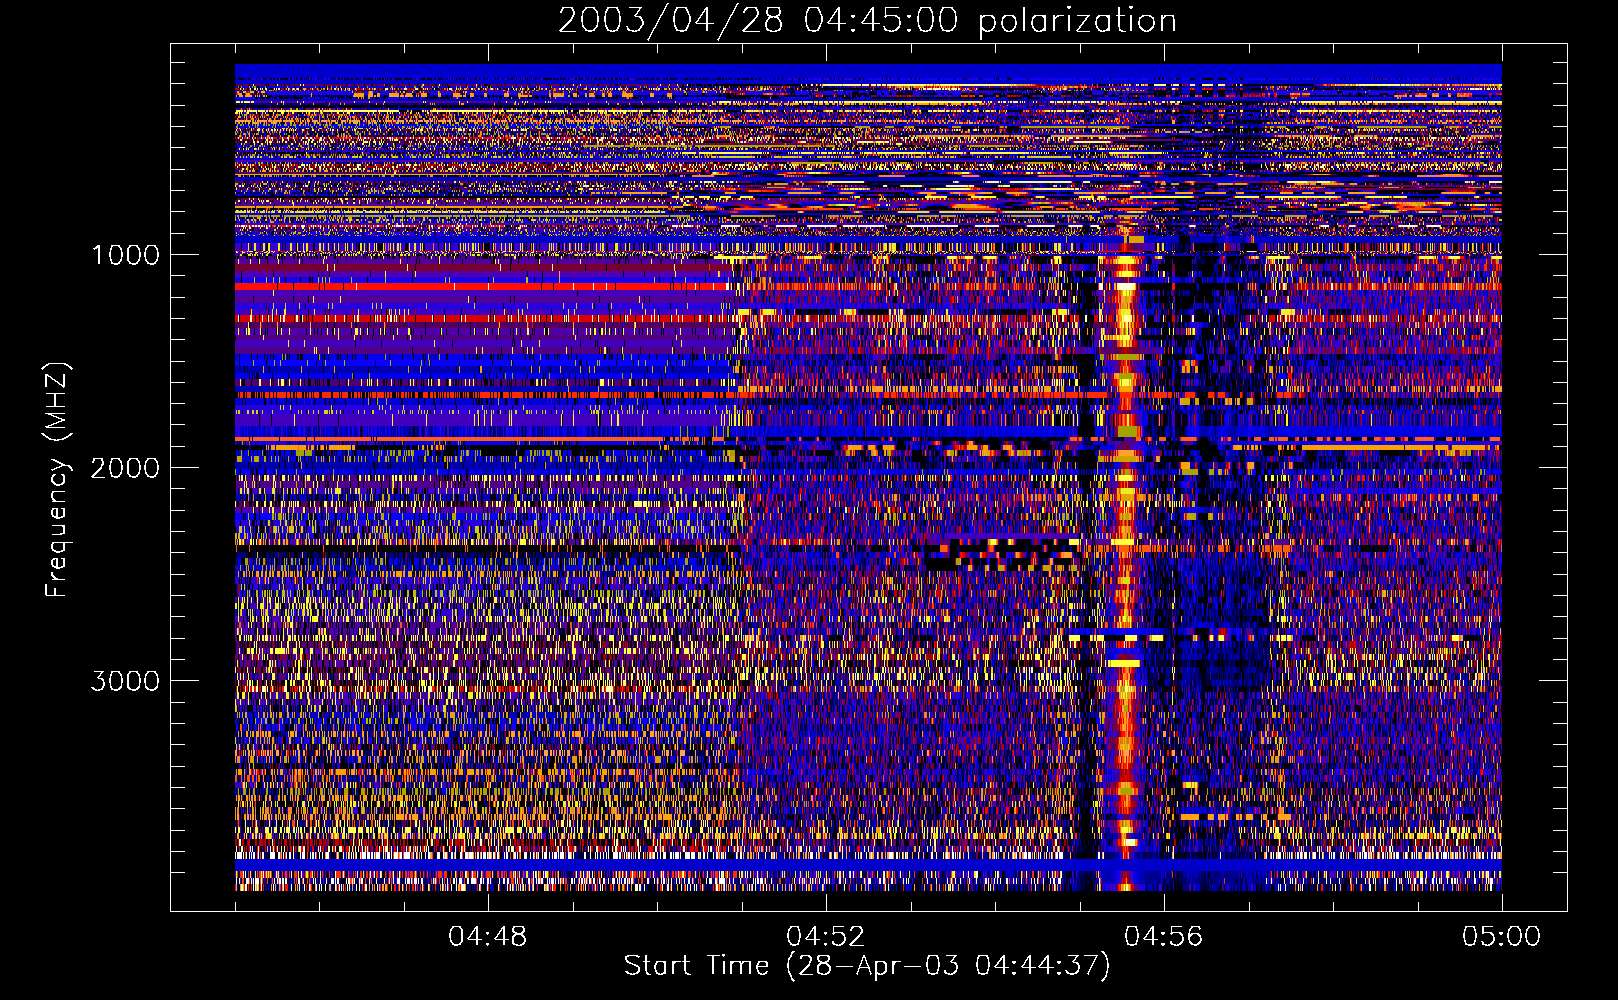This screenshot has width=1618, height=1000.
Task: Click the 05:00 time tick label
Action: (x=1502, y=937)
